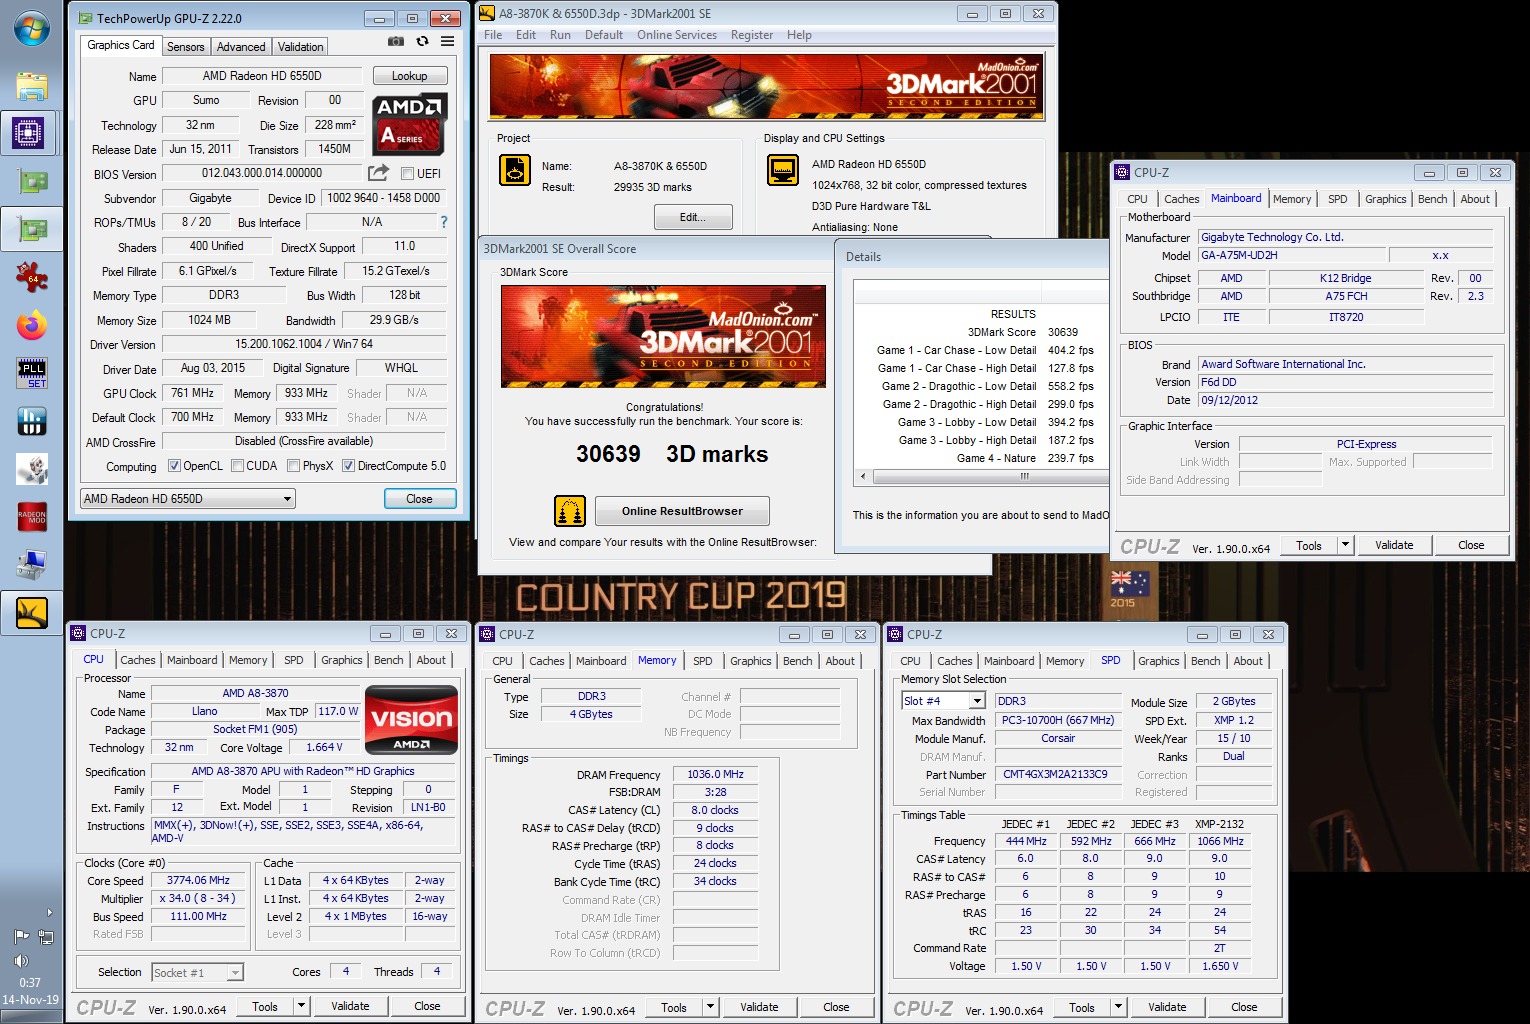The height and width of the screenshot is (1024, 1530).
Task: Expand Tools arrow in CPU-Z CPU window
Action: click(302, 1006)
